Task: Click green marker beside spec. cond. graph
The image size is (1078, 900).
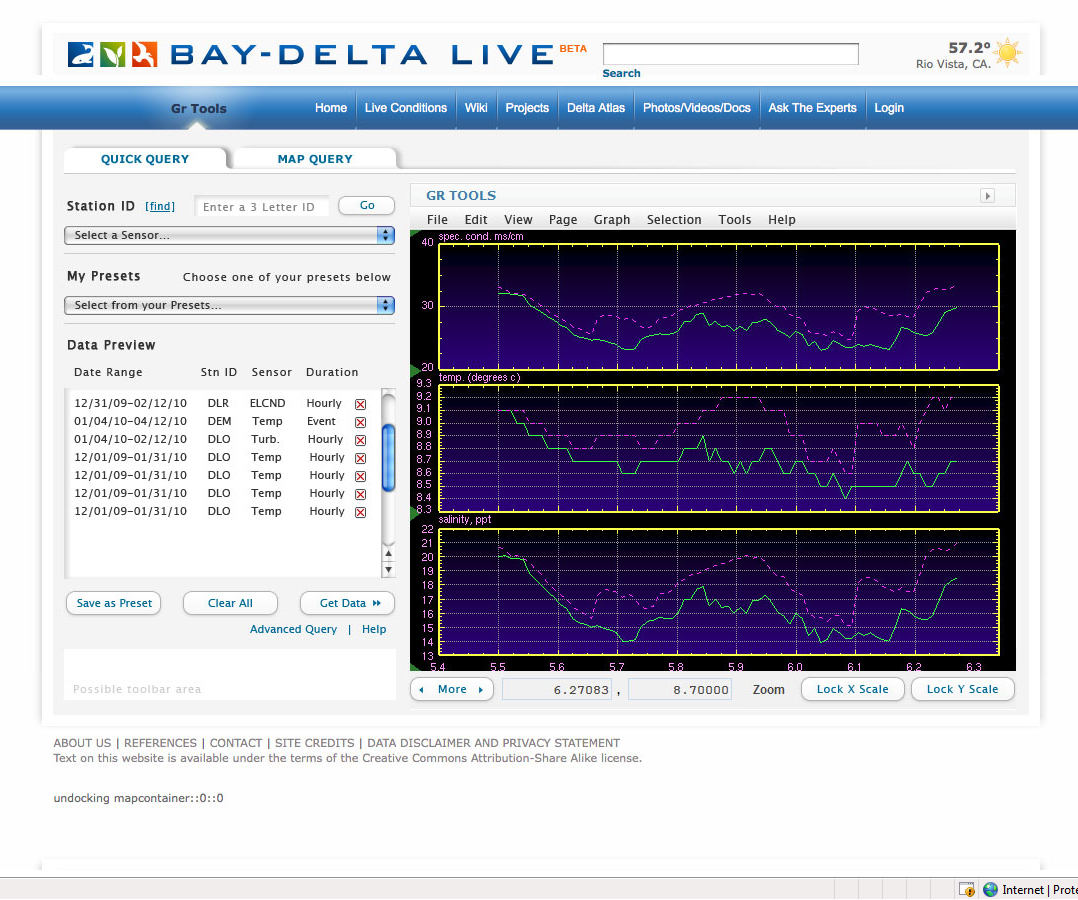Action: [x=415, y=234]
